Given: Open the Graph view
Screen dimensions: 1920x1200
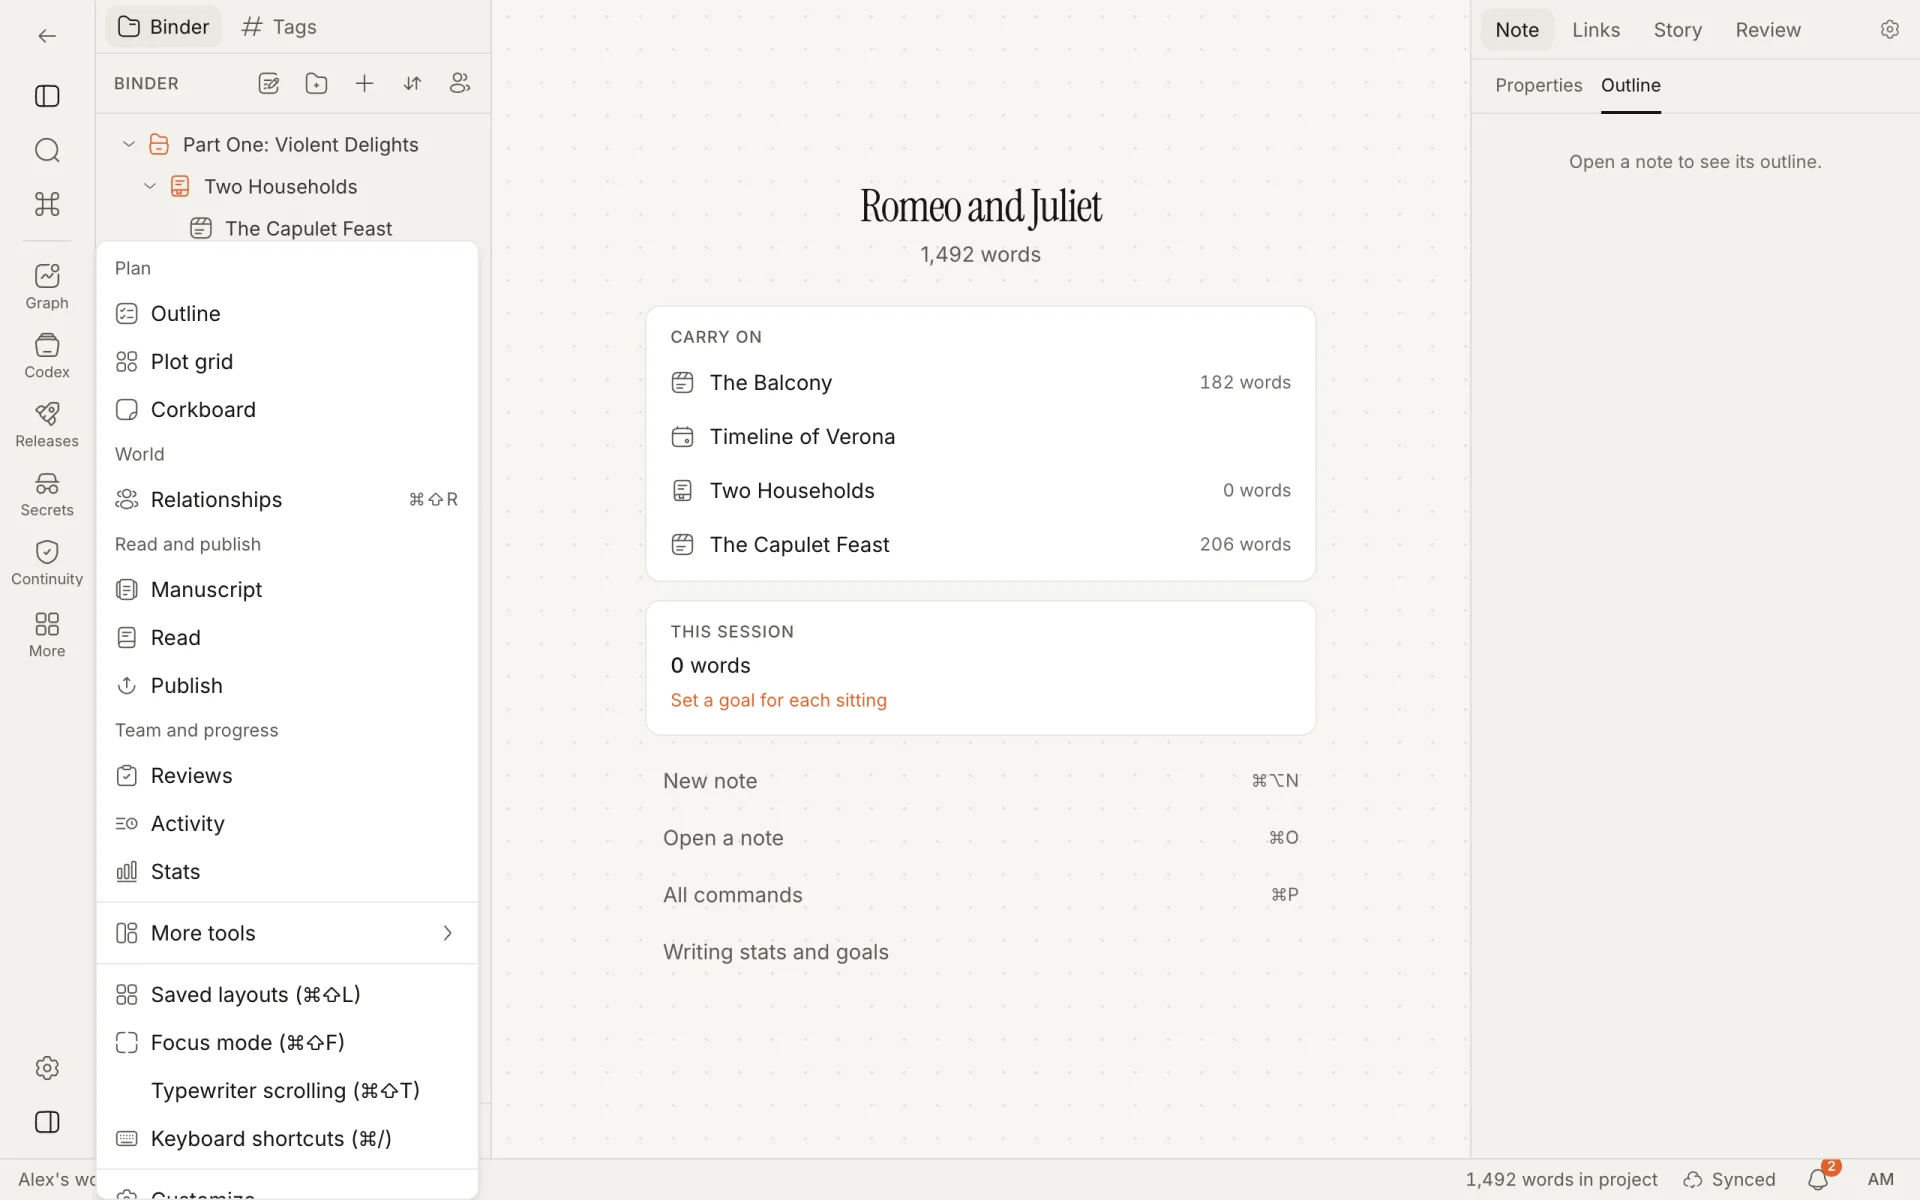Looking at the screenshot, I should click(x=47, y=286).
